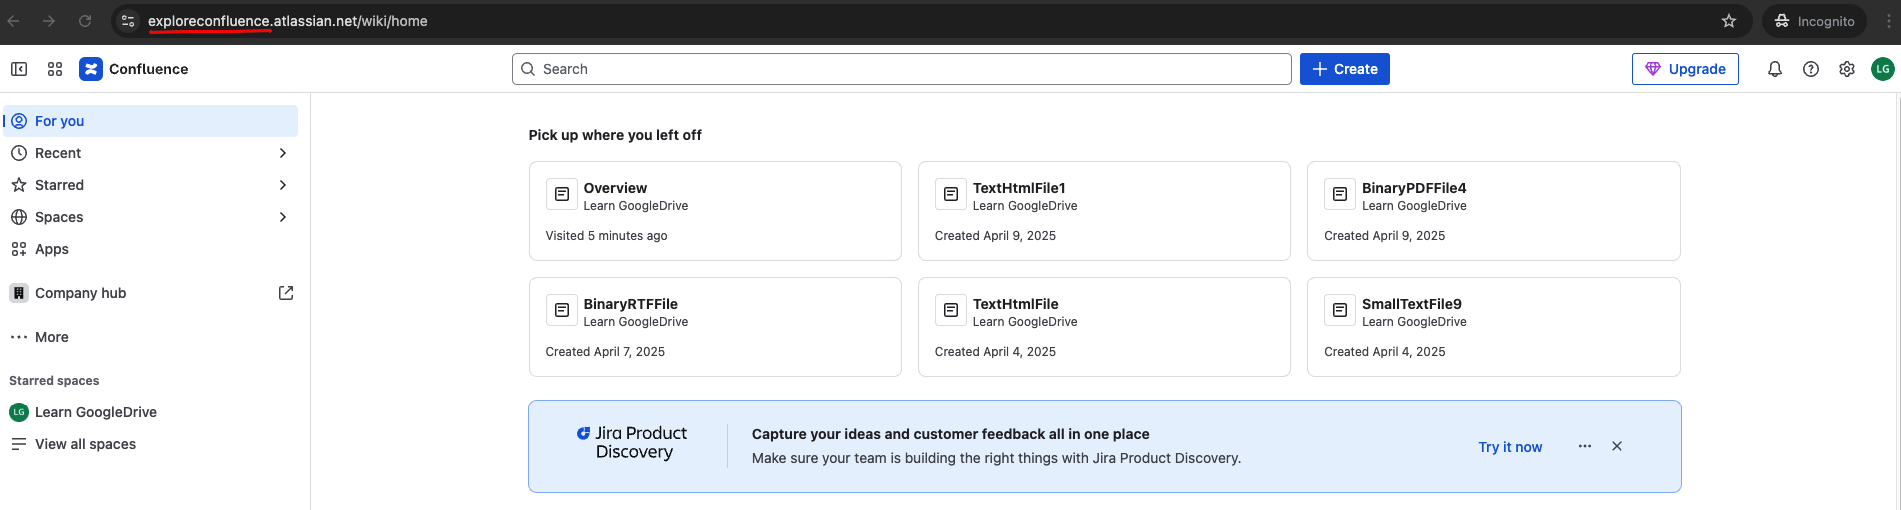
Task: Open Learn GoogleDrive starred space
Action: pyautogui.click(x=151, y=412)
